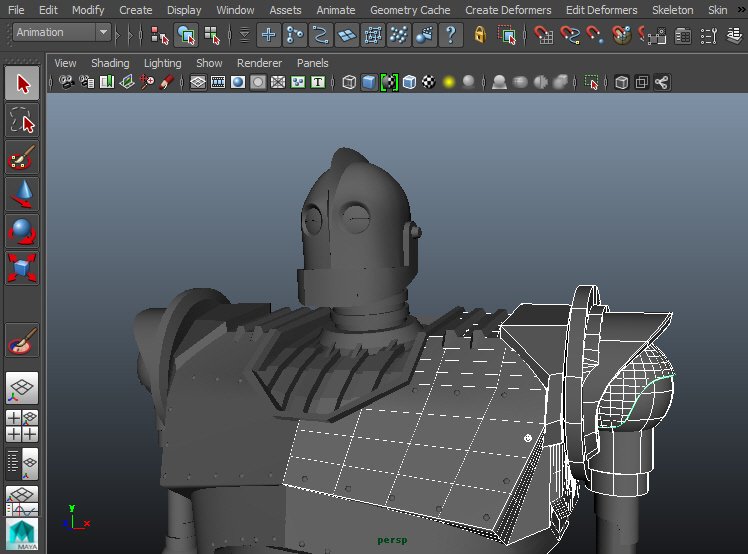
Task: Enable snap to view planes magnet
Action: 621,35
